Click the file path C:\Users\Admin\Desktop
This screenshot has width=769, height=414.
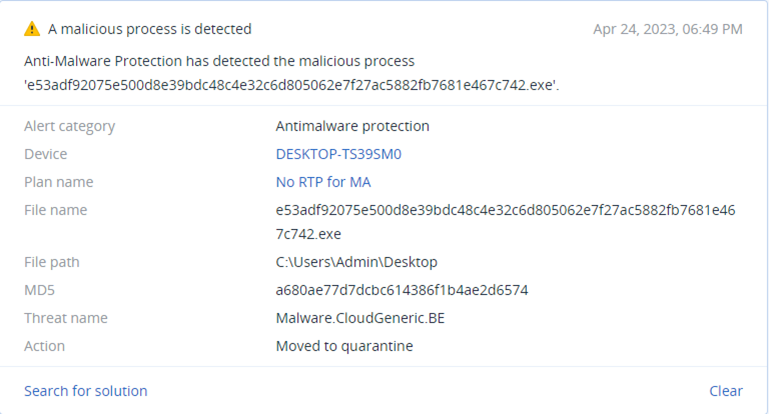pyautogui.click(x=357, y=262)
